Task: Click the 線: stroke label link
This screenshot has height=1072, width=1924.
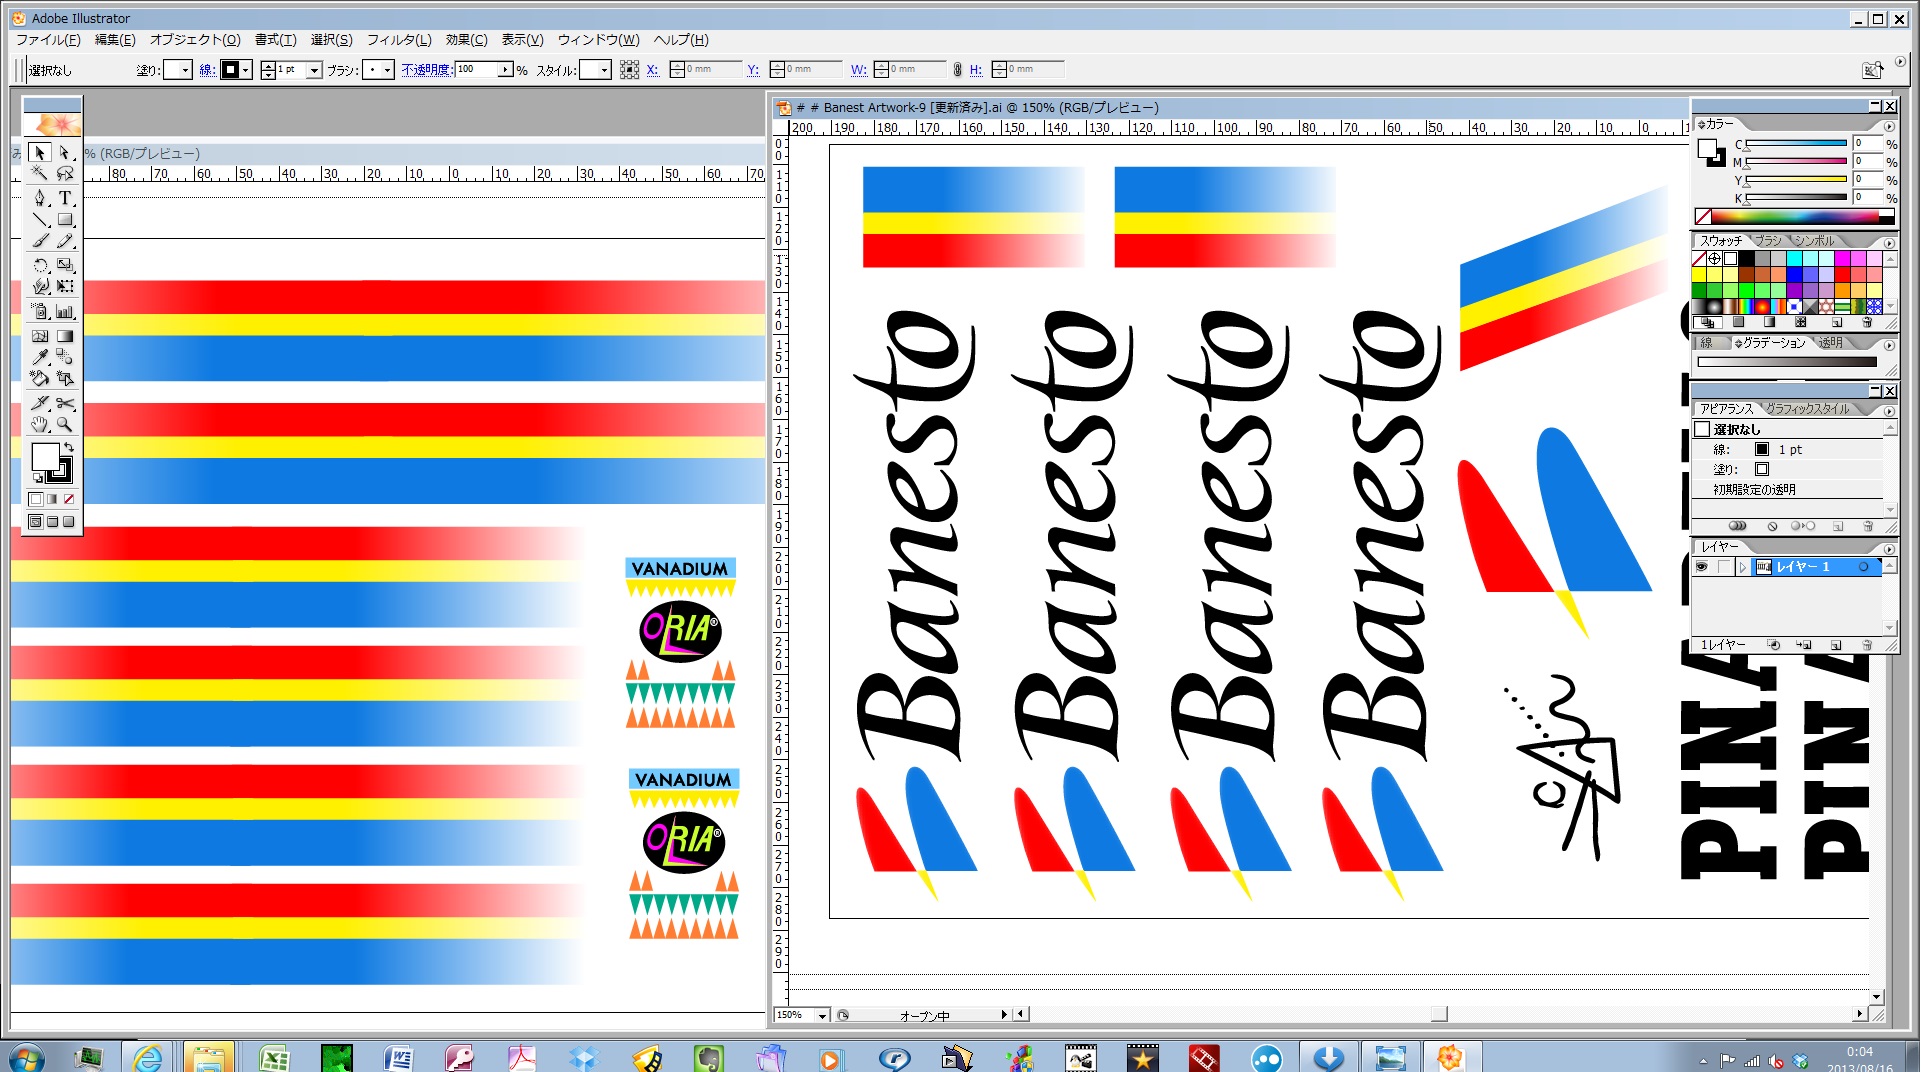Action: click(x=207, y=70)
